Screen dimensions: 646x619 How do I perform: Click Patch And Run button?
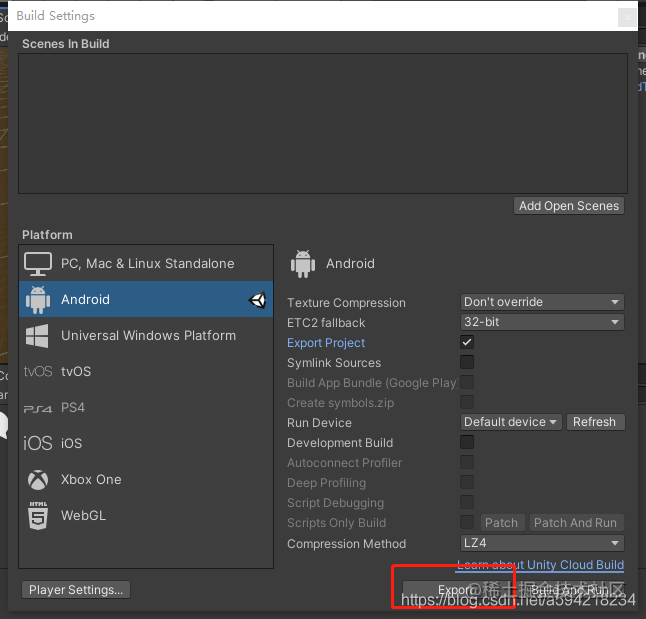[x=576, y=523]
